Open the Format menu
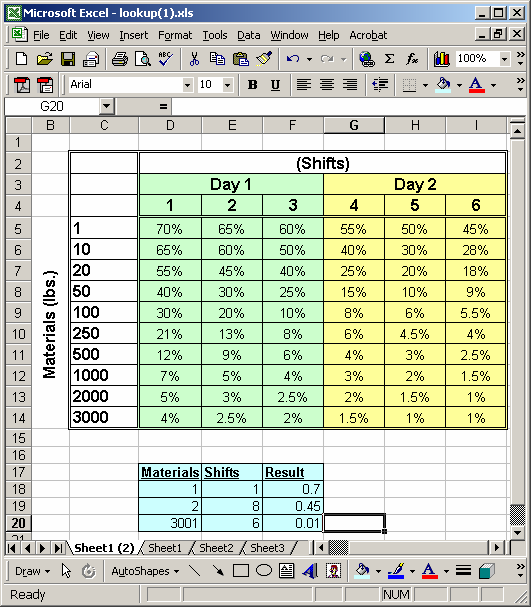The image size is (531, 607). point(175,35)
